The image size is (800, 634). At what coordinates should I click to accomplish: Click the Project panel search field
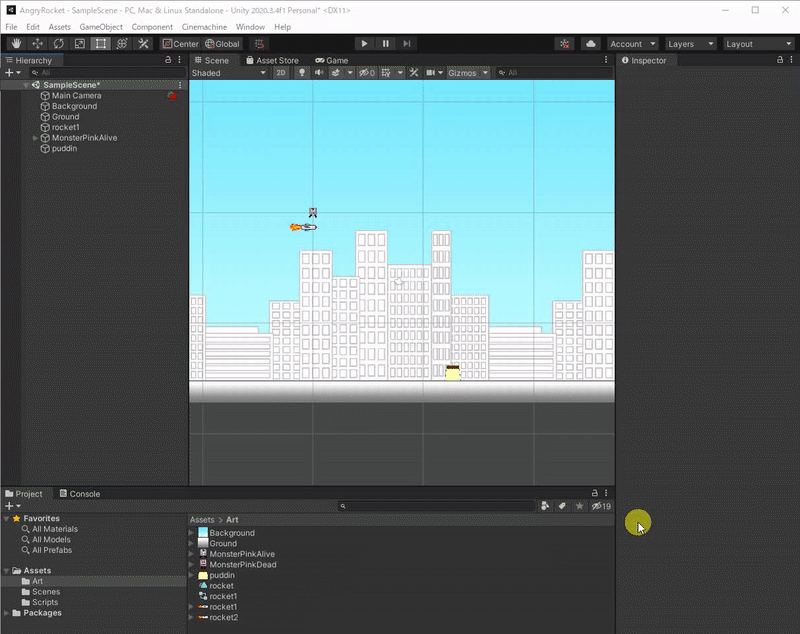click(x=435, y=507)
